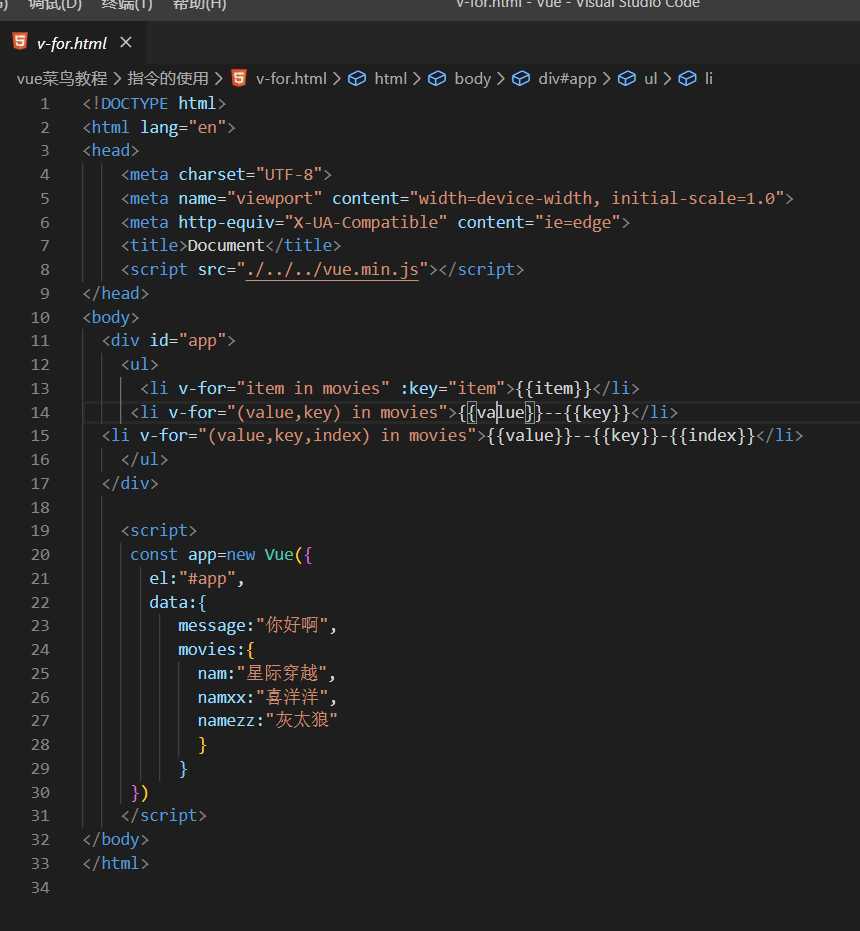Click the HTML5 icon on the v-for.html tab
Viewport: 860px width, 931px height.
[20, 42]
